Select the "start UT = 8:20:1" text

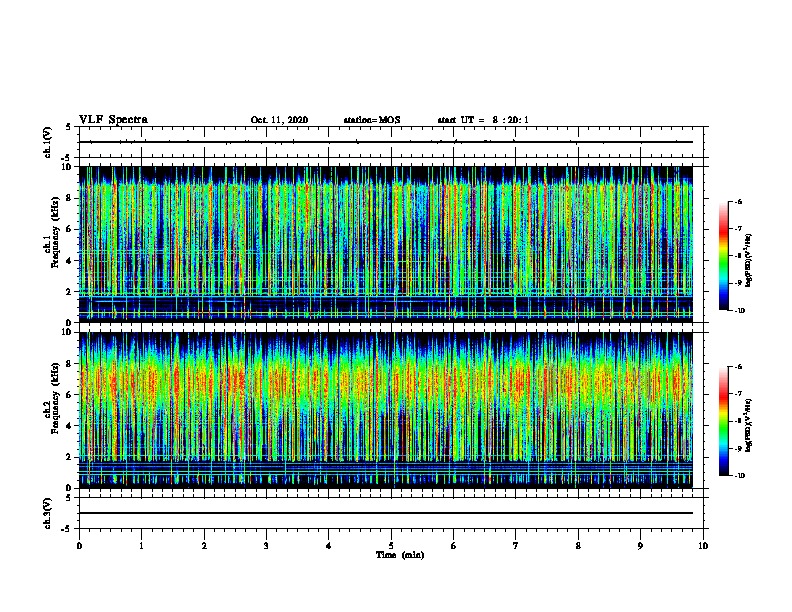tap(483, 120)
